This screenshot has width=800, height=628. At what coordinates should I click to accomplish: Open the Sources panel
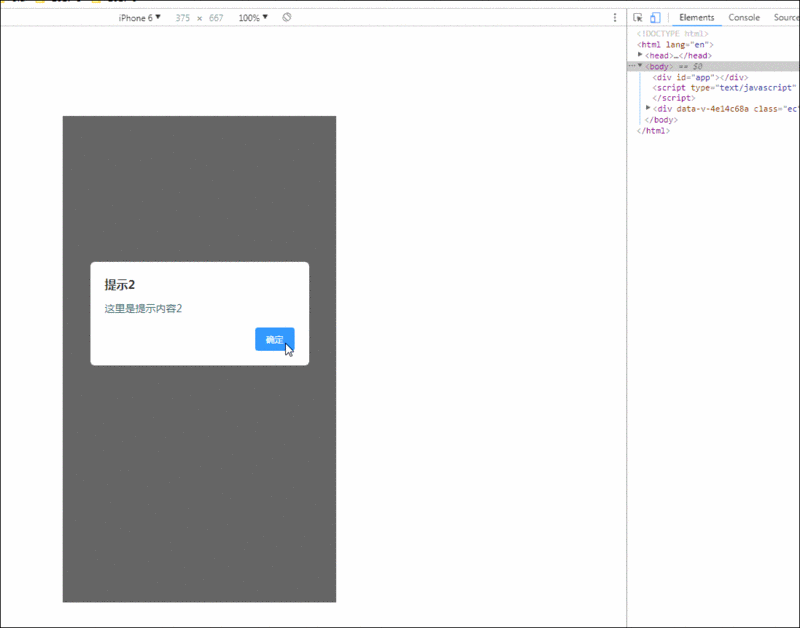786,17
